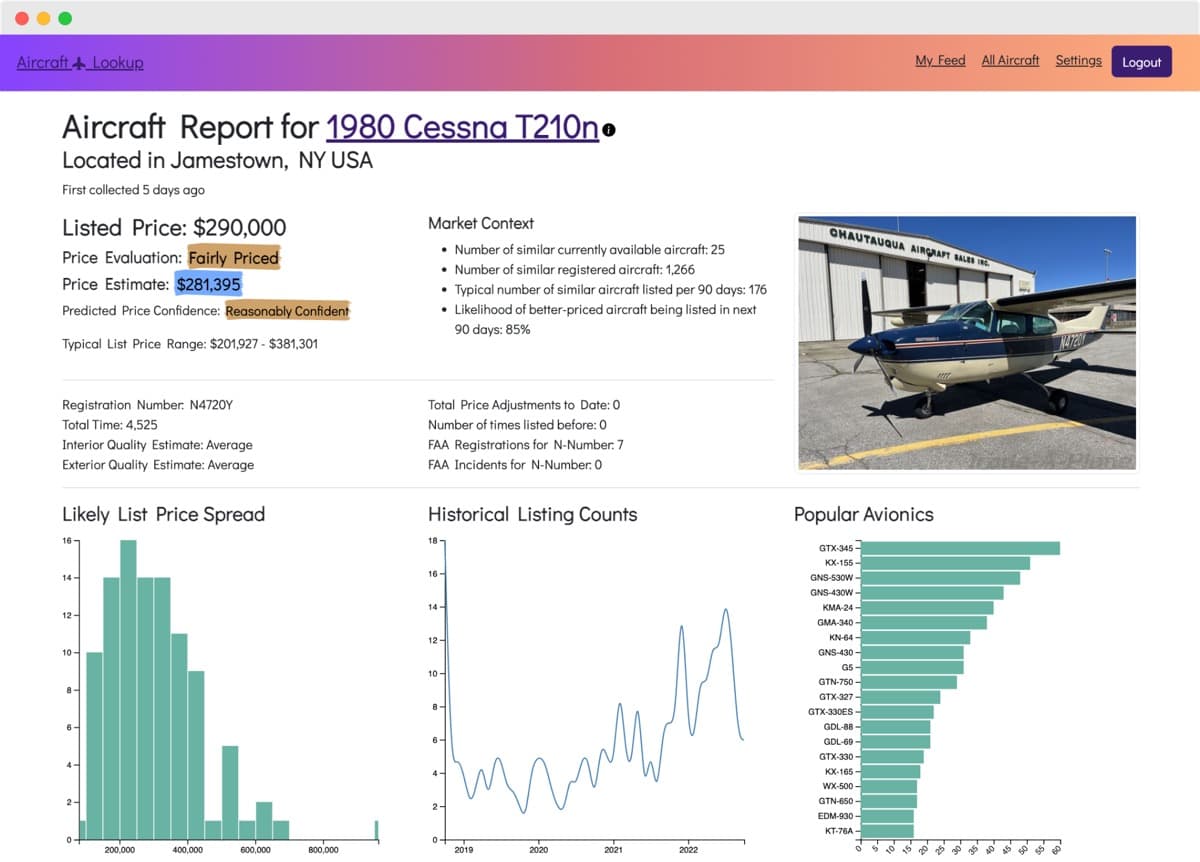This screenshot has width=1200, height=862.
Task: Click the "Total Time: 4,525" line
Action: point(110,425)
